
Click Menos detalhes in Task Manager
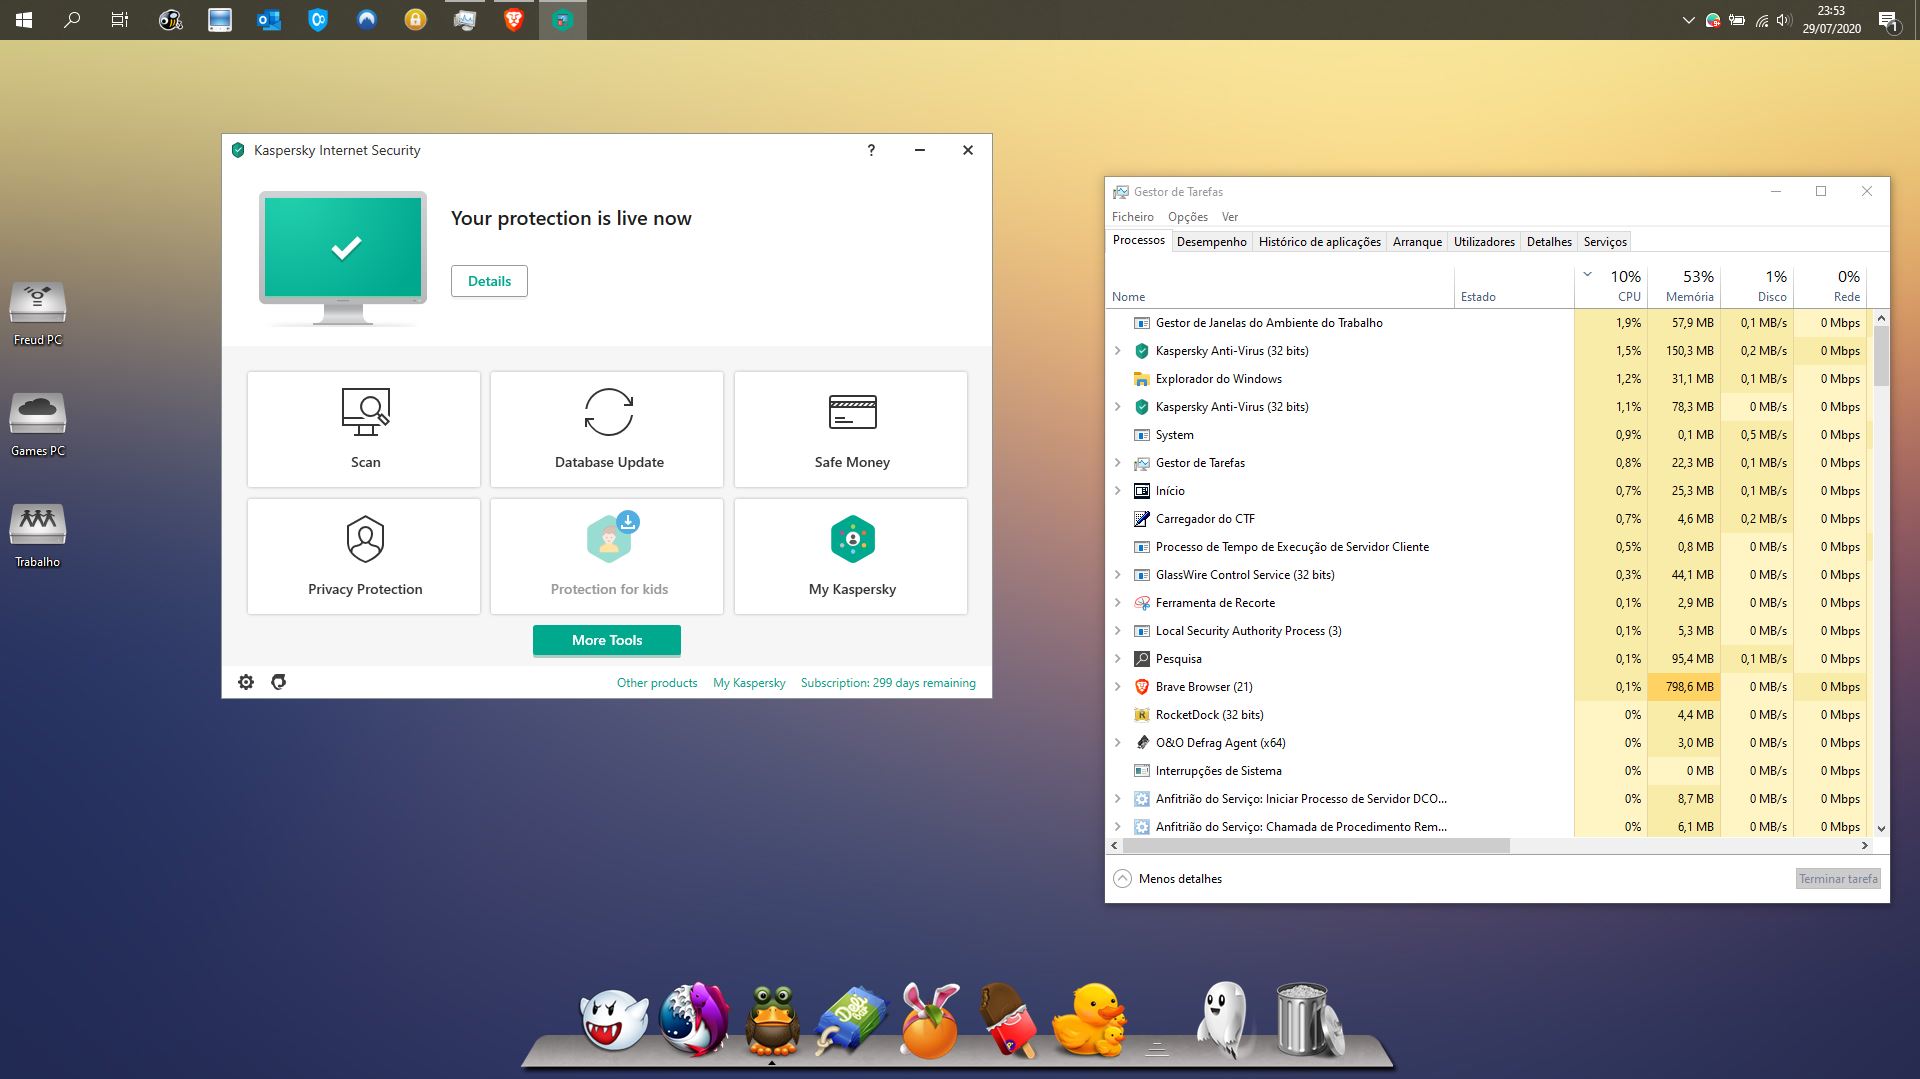coord(1168,879)
